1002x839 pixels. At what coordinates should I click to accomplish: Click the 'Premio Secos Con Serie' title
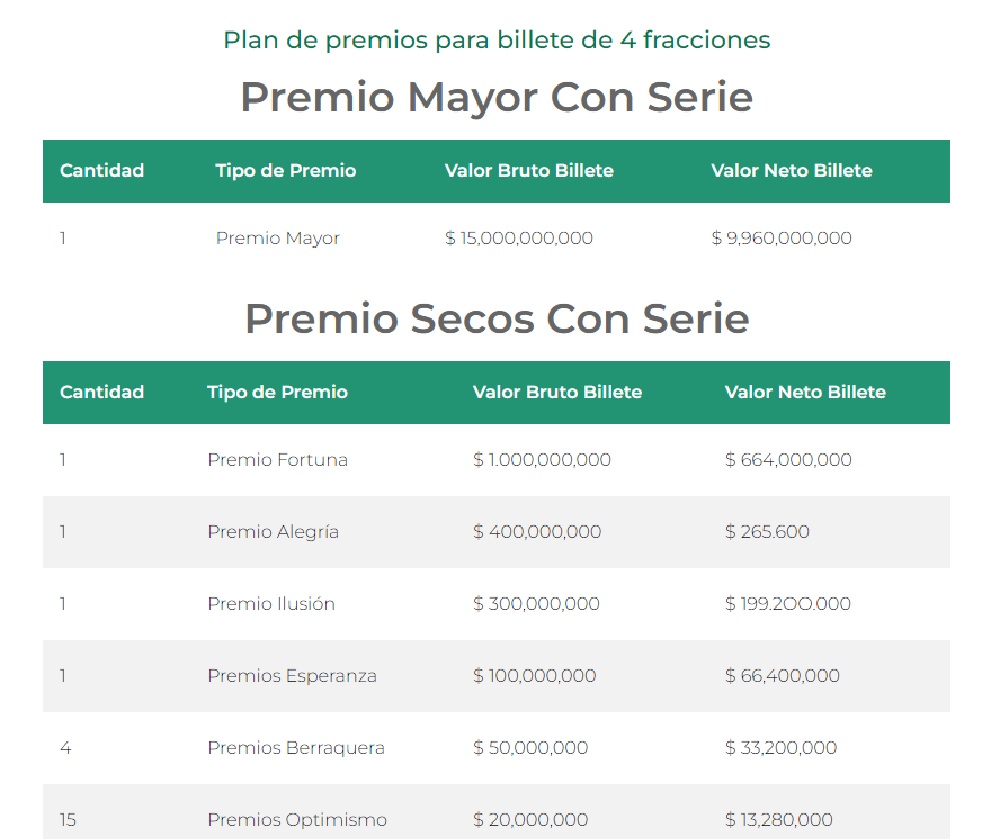pos(497,318)
